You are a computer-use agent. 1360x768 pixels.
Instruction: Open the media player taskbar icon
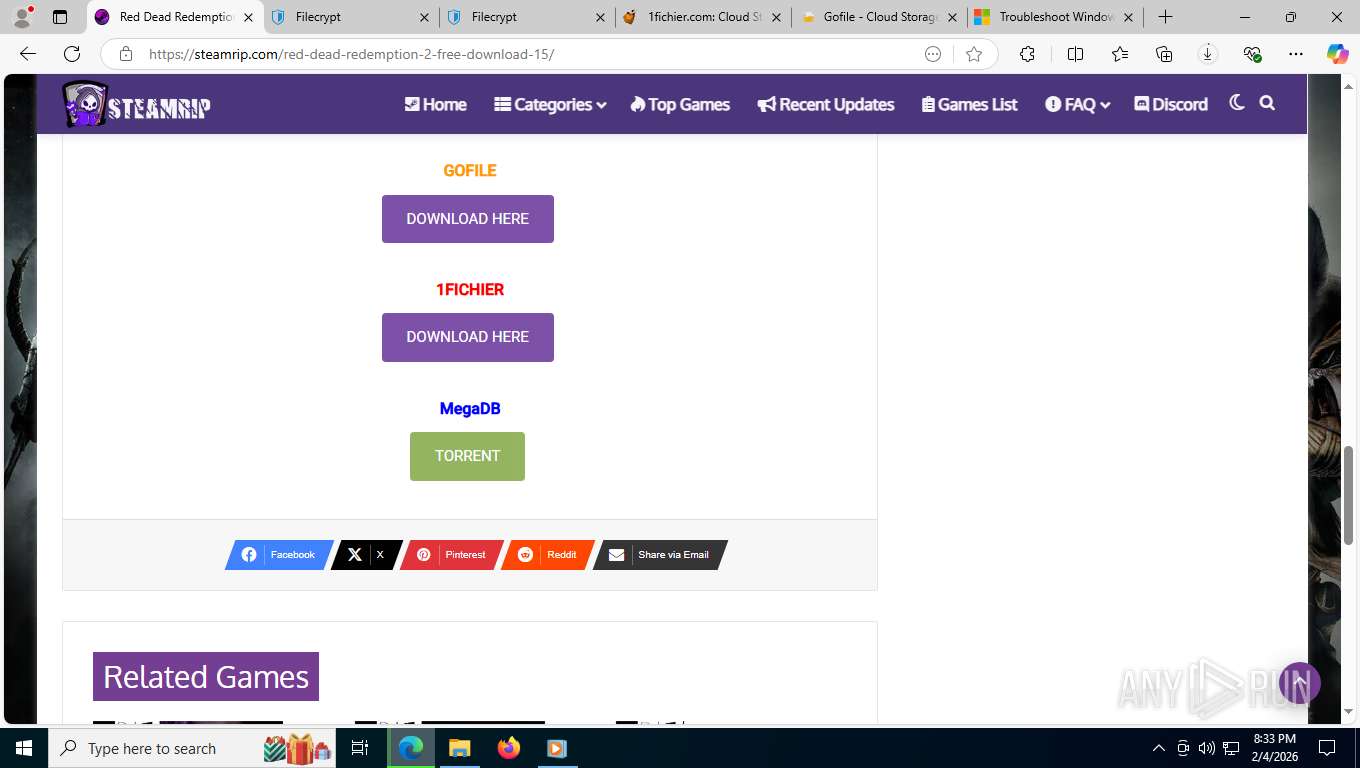click(x=557, y=748)
